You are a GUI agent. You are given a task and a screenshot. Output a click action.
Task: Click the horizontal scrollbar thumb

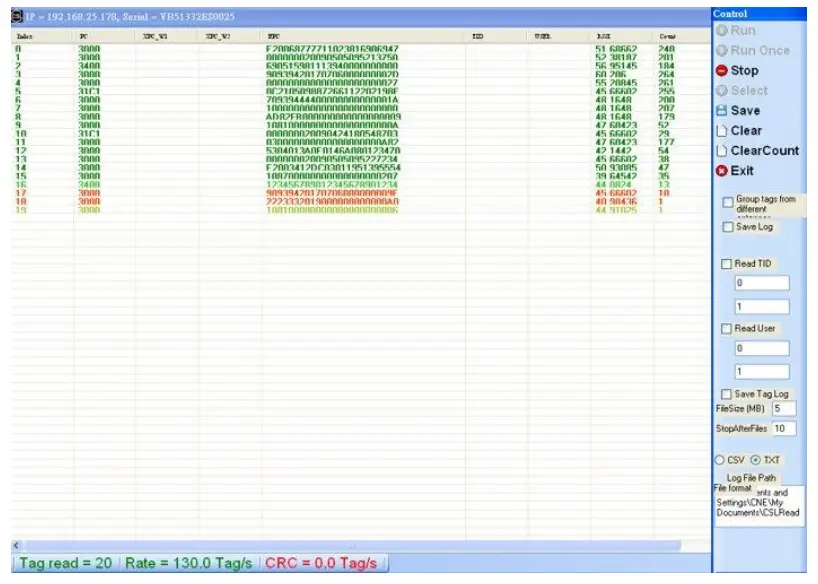click(352, 546)
